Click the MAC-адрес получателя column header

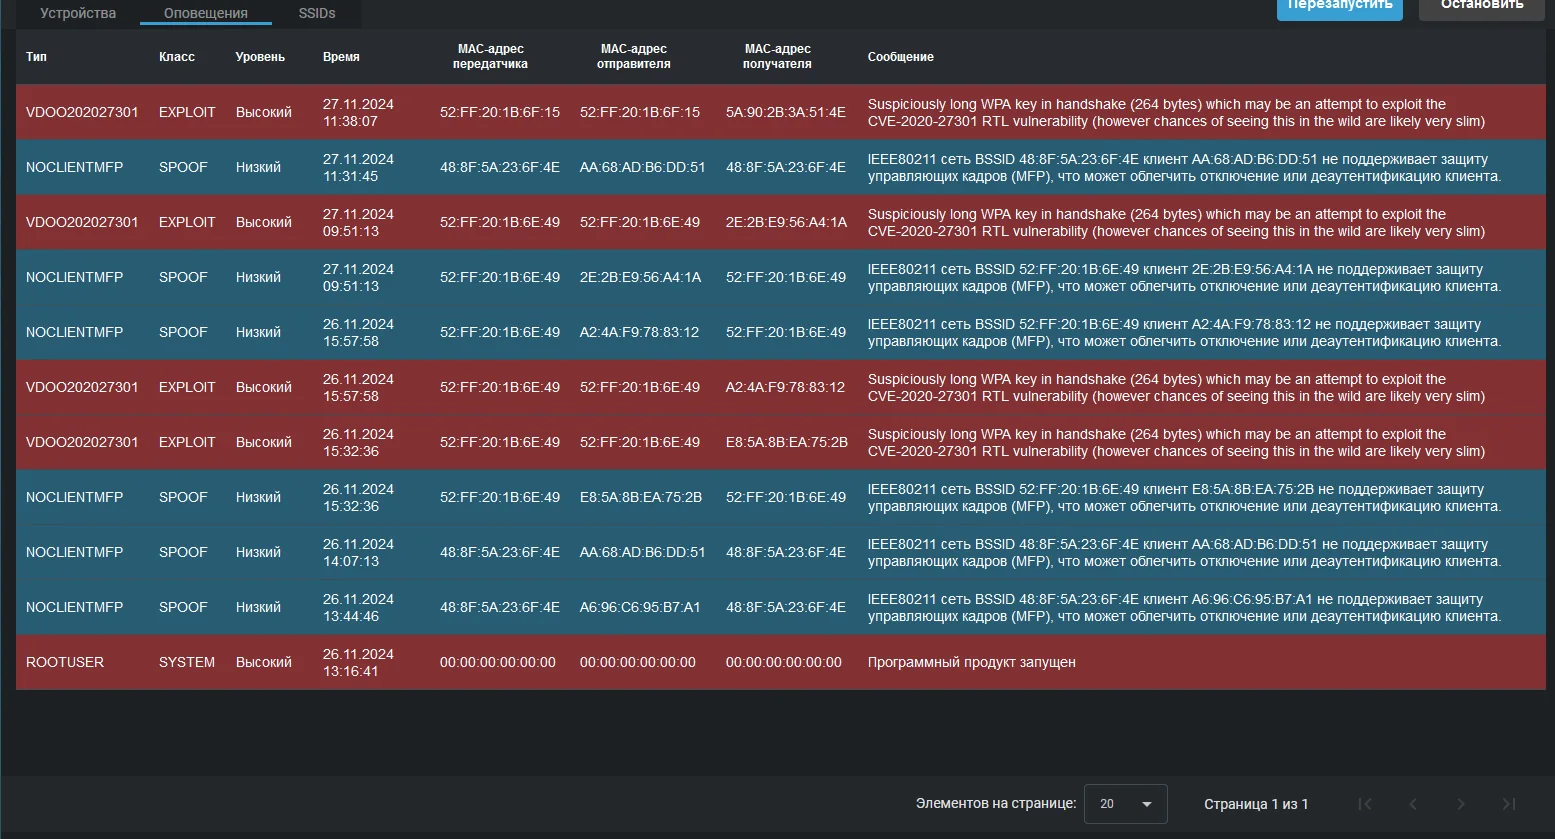777,56
